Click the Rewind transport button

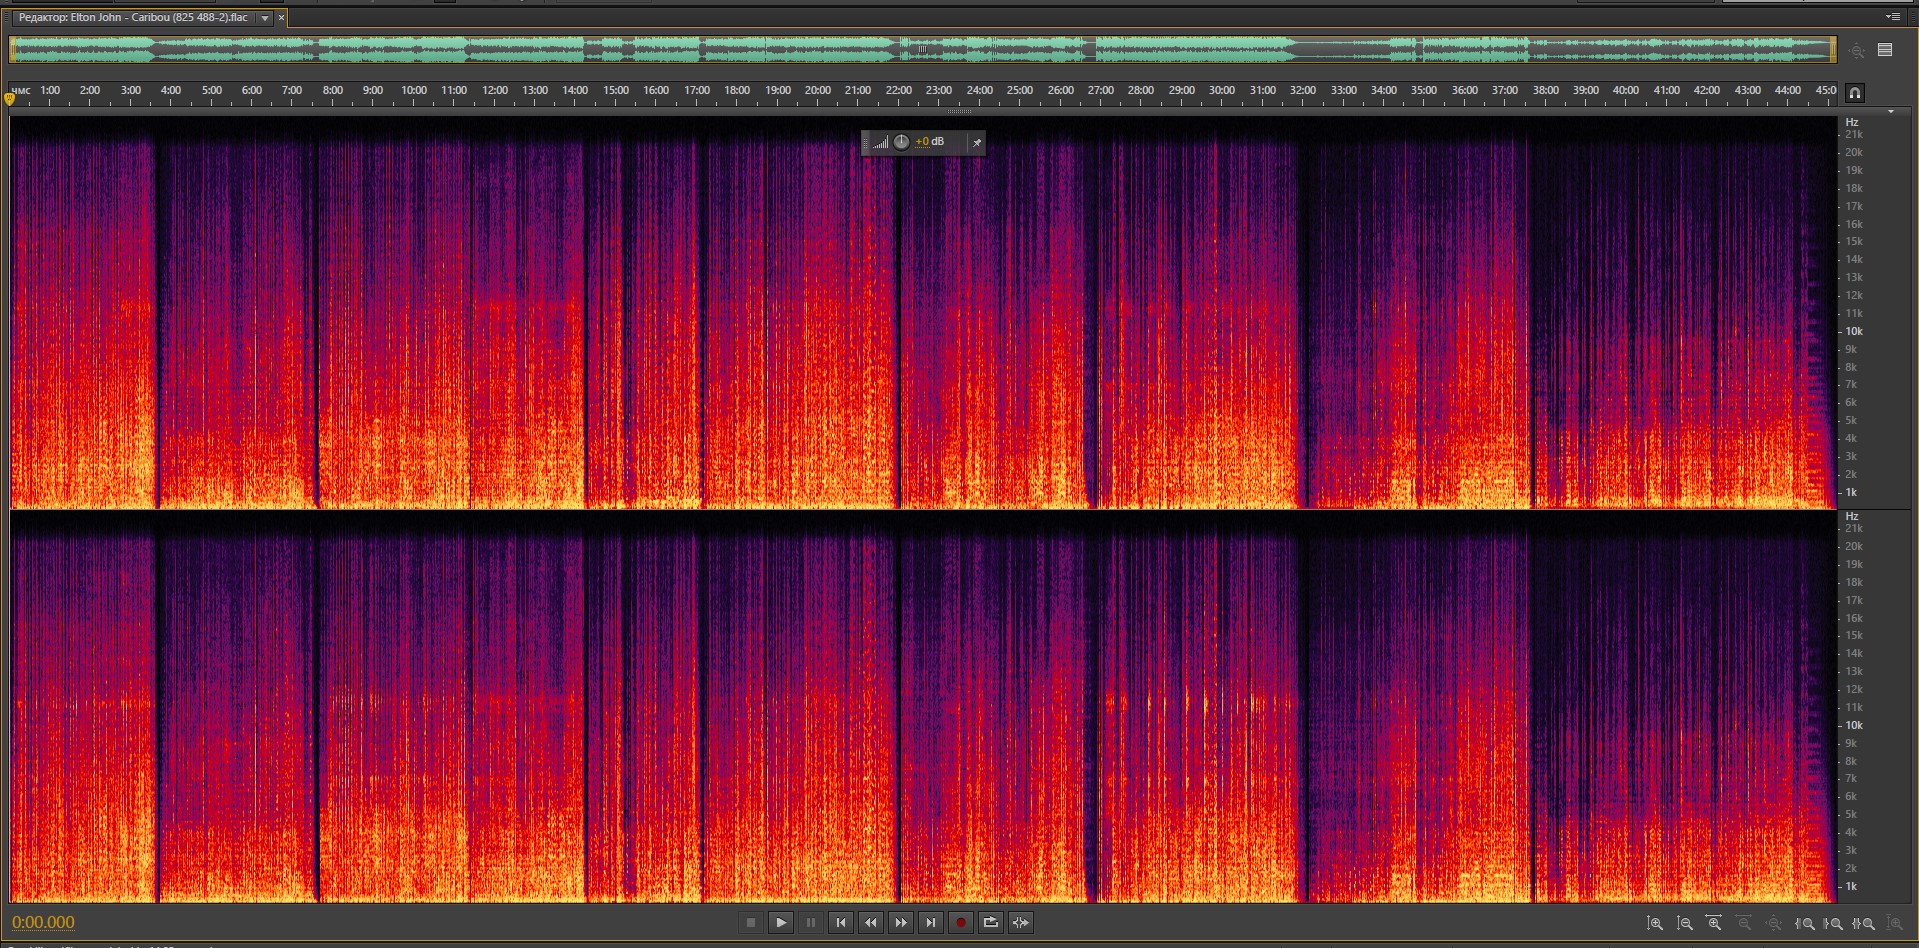(871, 922)
